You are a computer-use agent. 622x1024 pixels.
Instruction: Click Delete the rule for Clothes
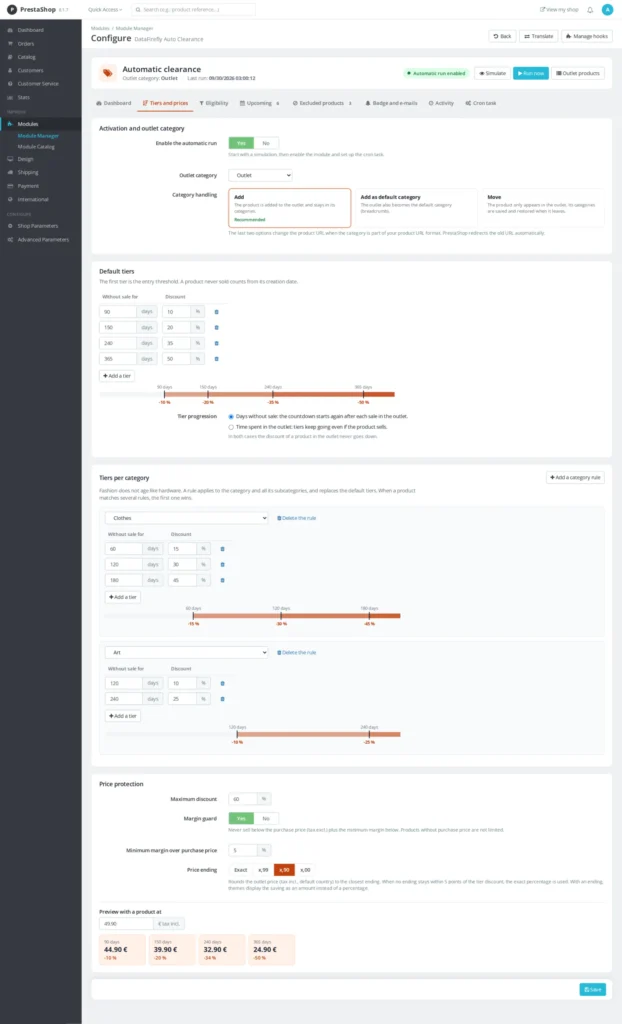(x=297, y=518)
